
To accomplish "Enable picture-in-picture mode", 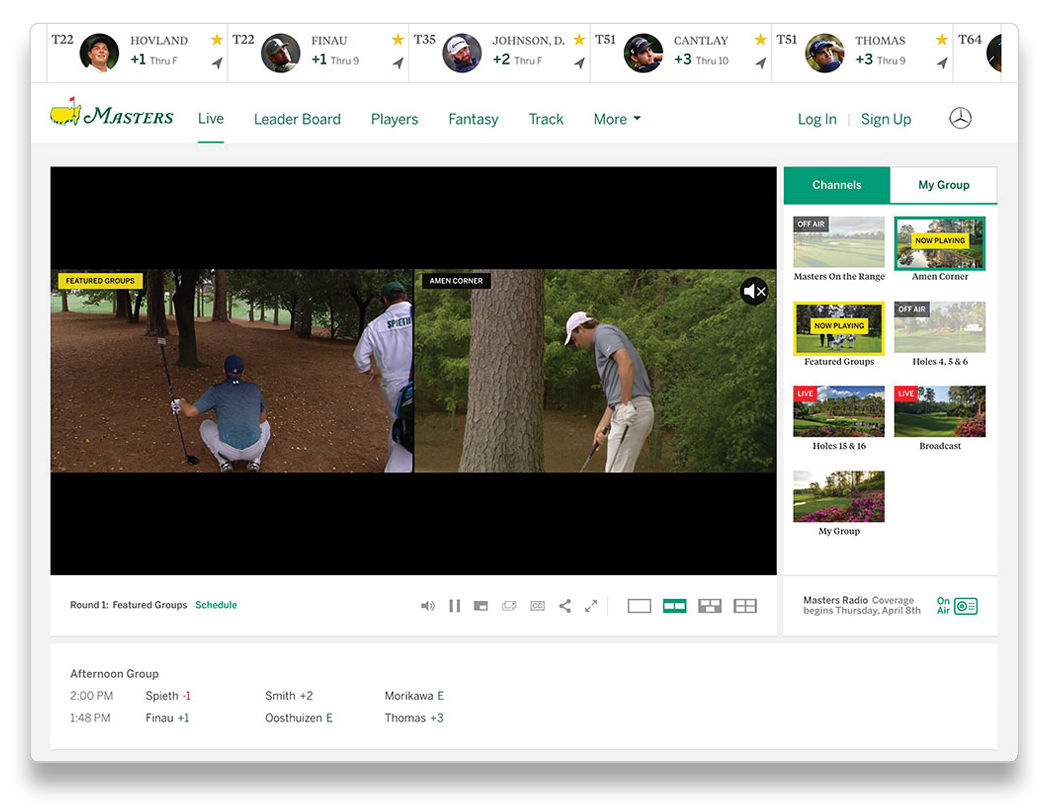I will point(481,606).
